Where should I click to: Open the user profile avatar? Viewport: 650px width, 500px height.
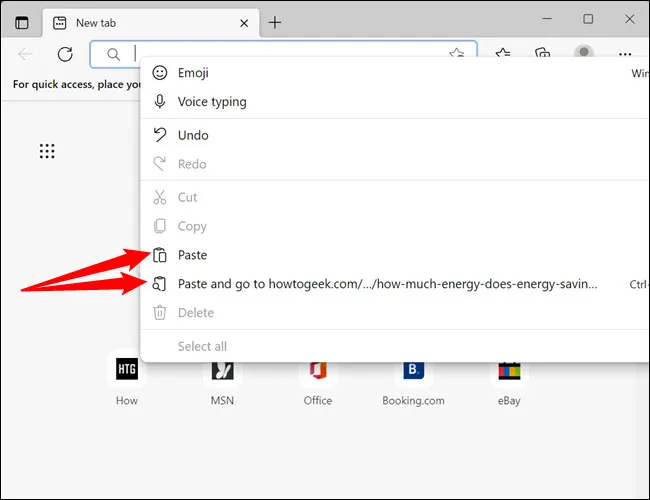(x=584, y=55)
